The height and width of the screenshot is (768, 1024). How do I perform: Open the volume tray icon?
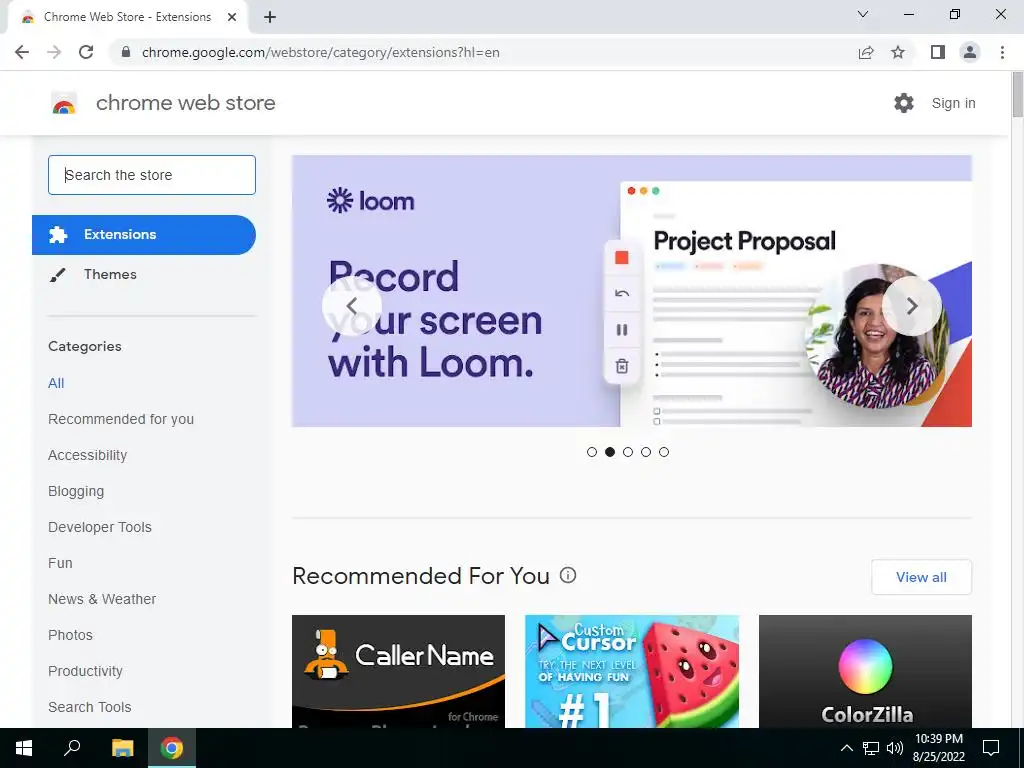tap(895, 748)
